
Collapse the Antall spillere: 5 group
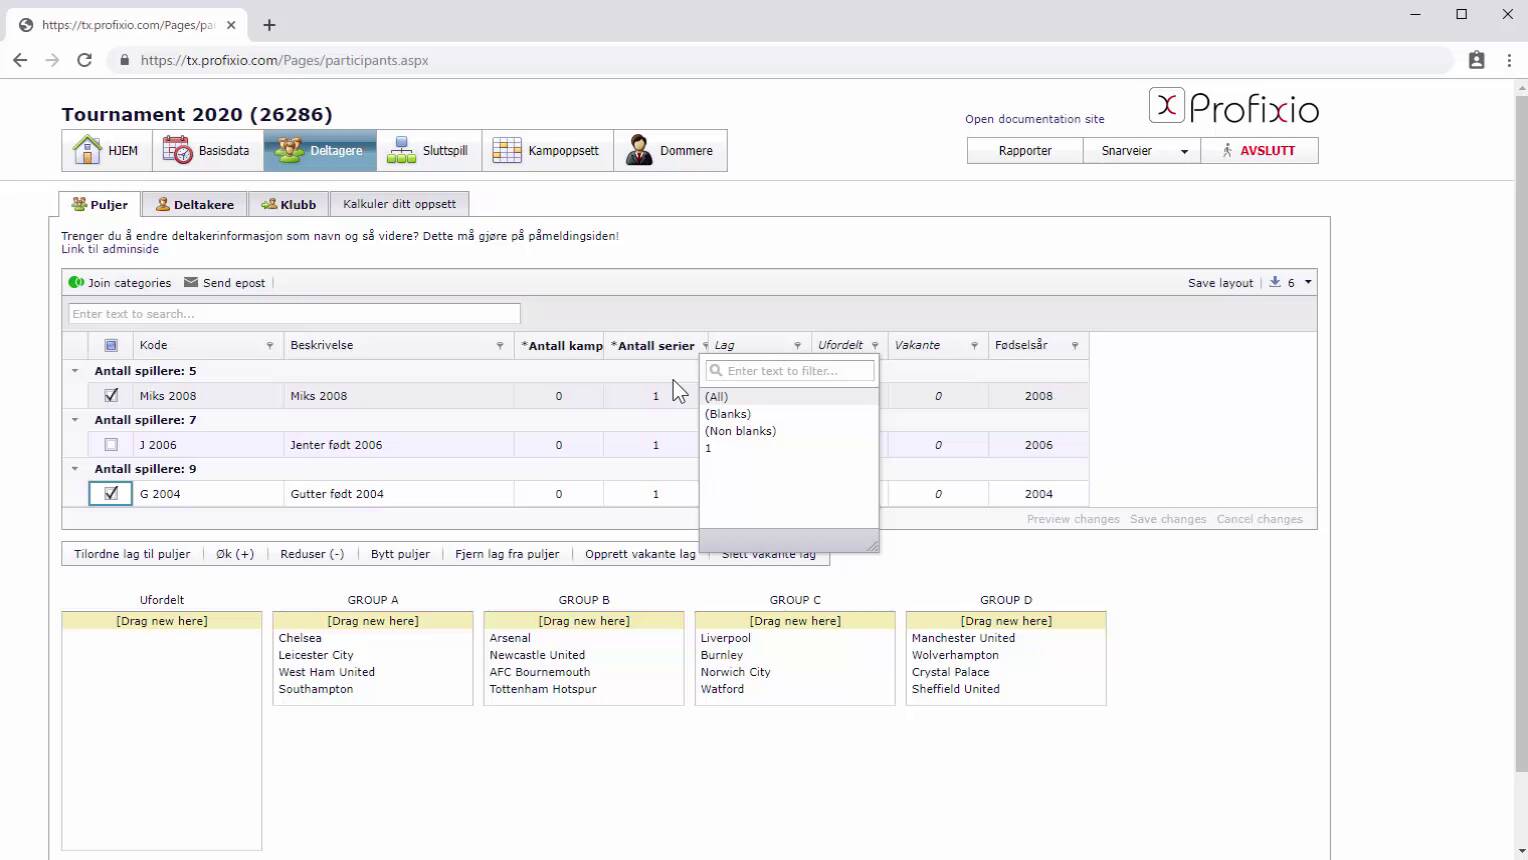75,371
